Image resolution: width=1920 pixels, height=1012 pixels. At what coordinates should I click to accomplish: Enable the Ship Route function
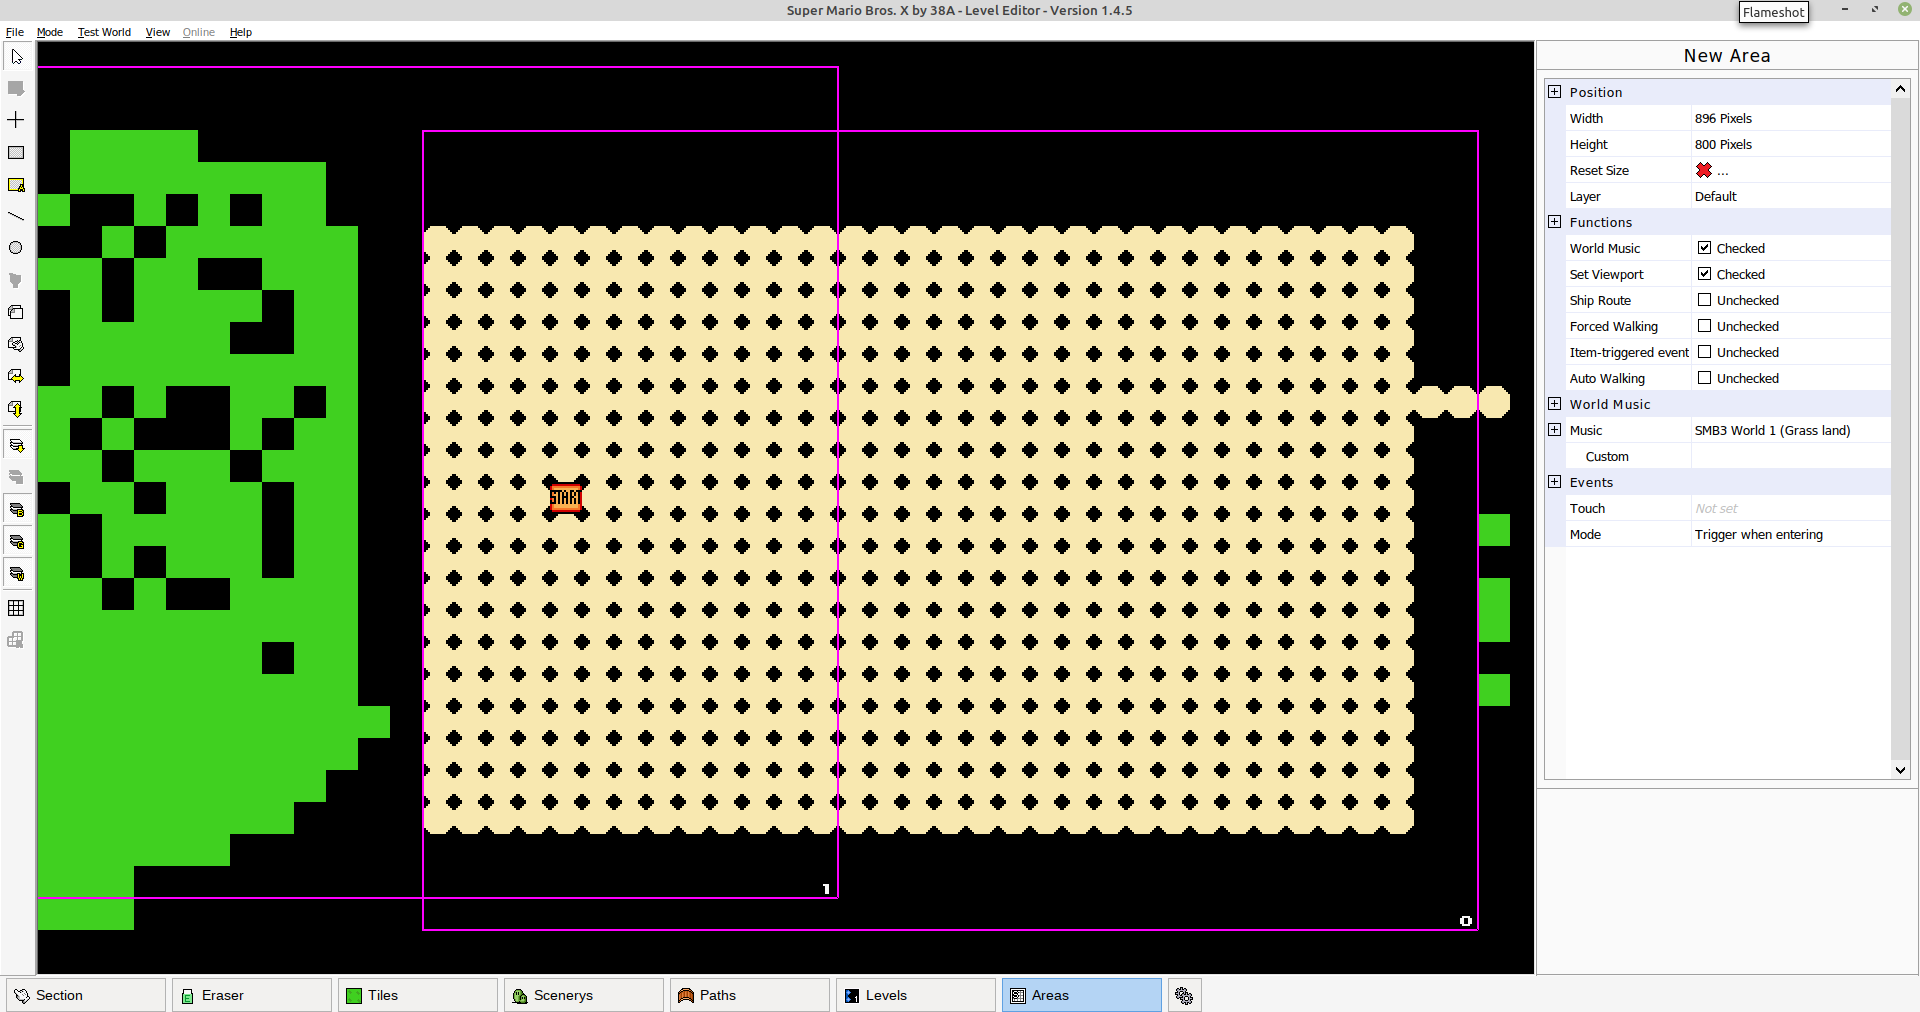(x=1705, y=300)
